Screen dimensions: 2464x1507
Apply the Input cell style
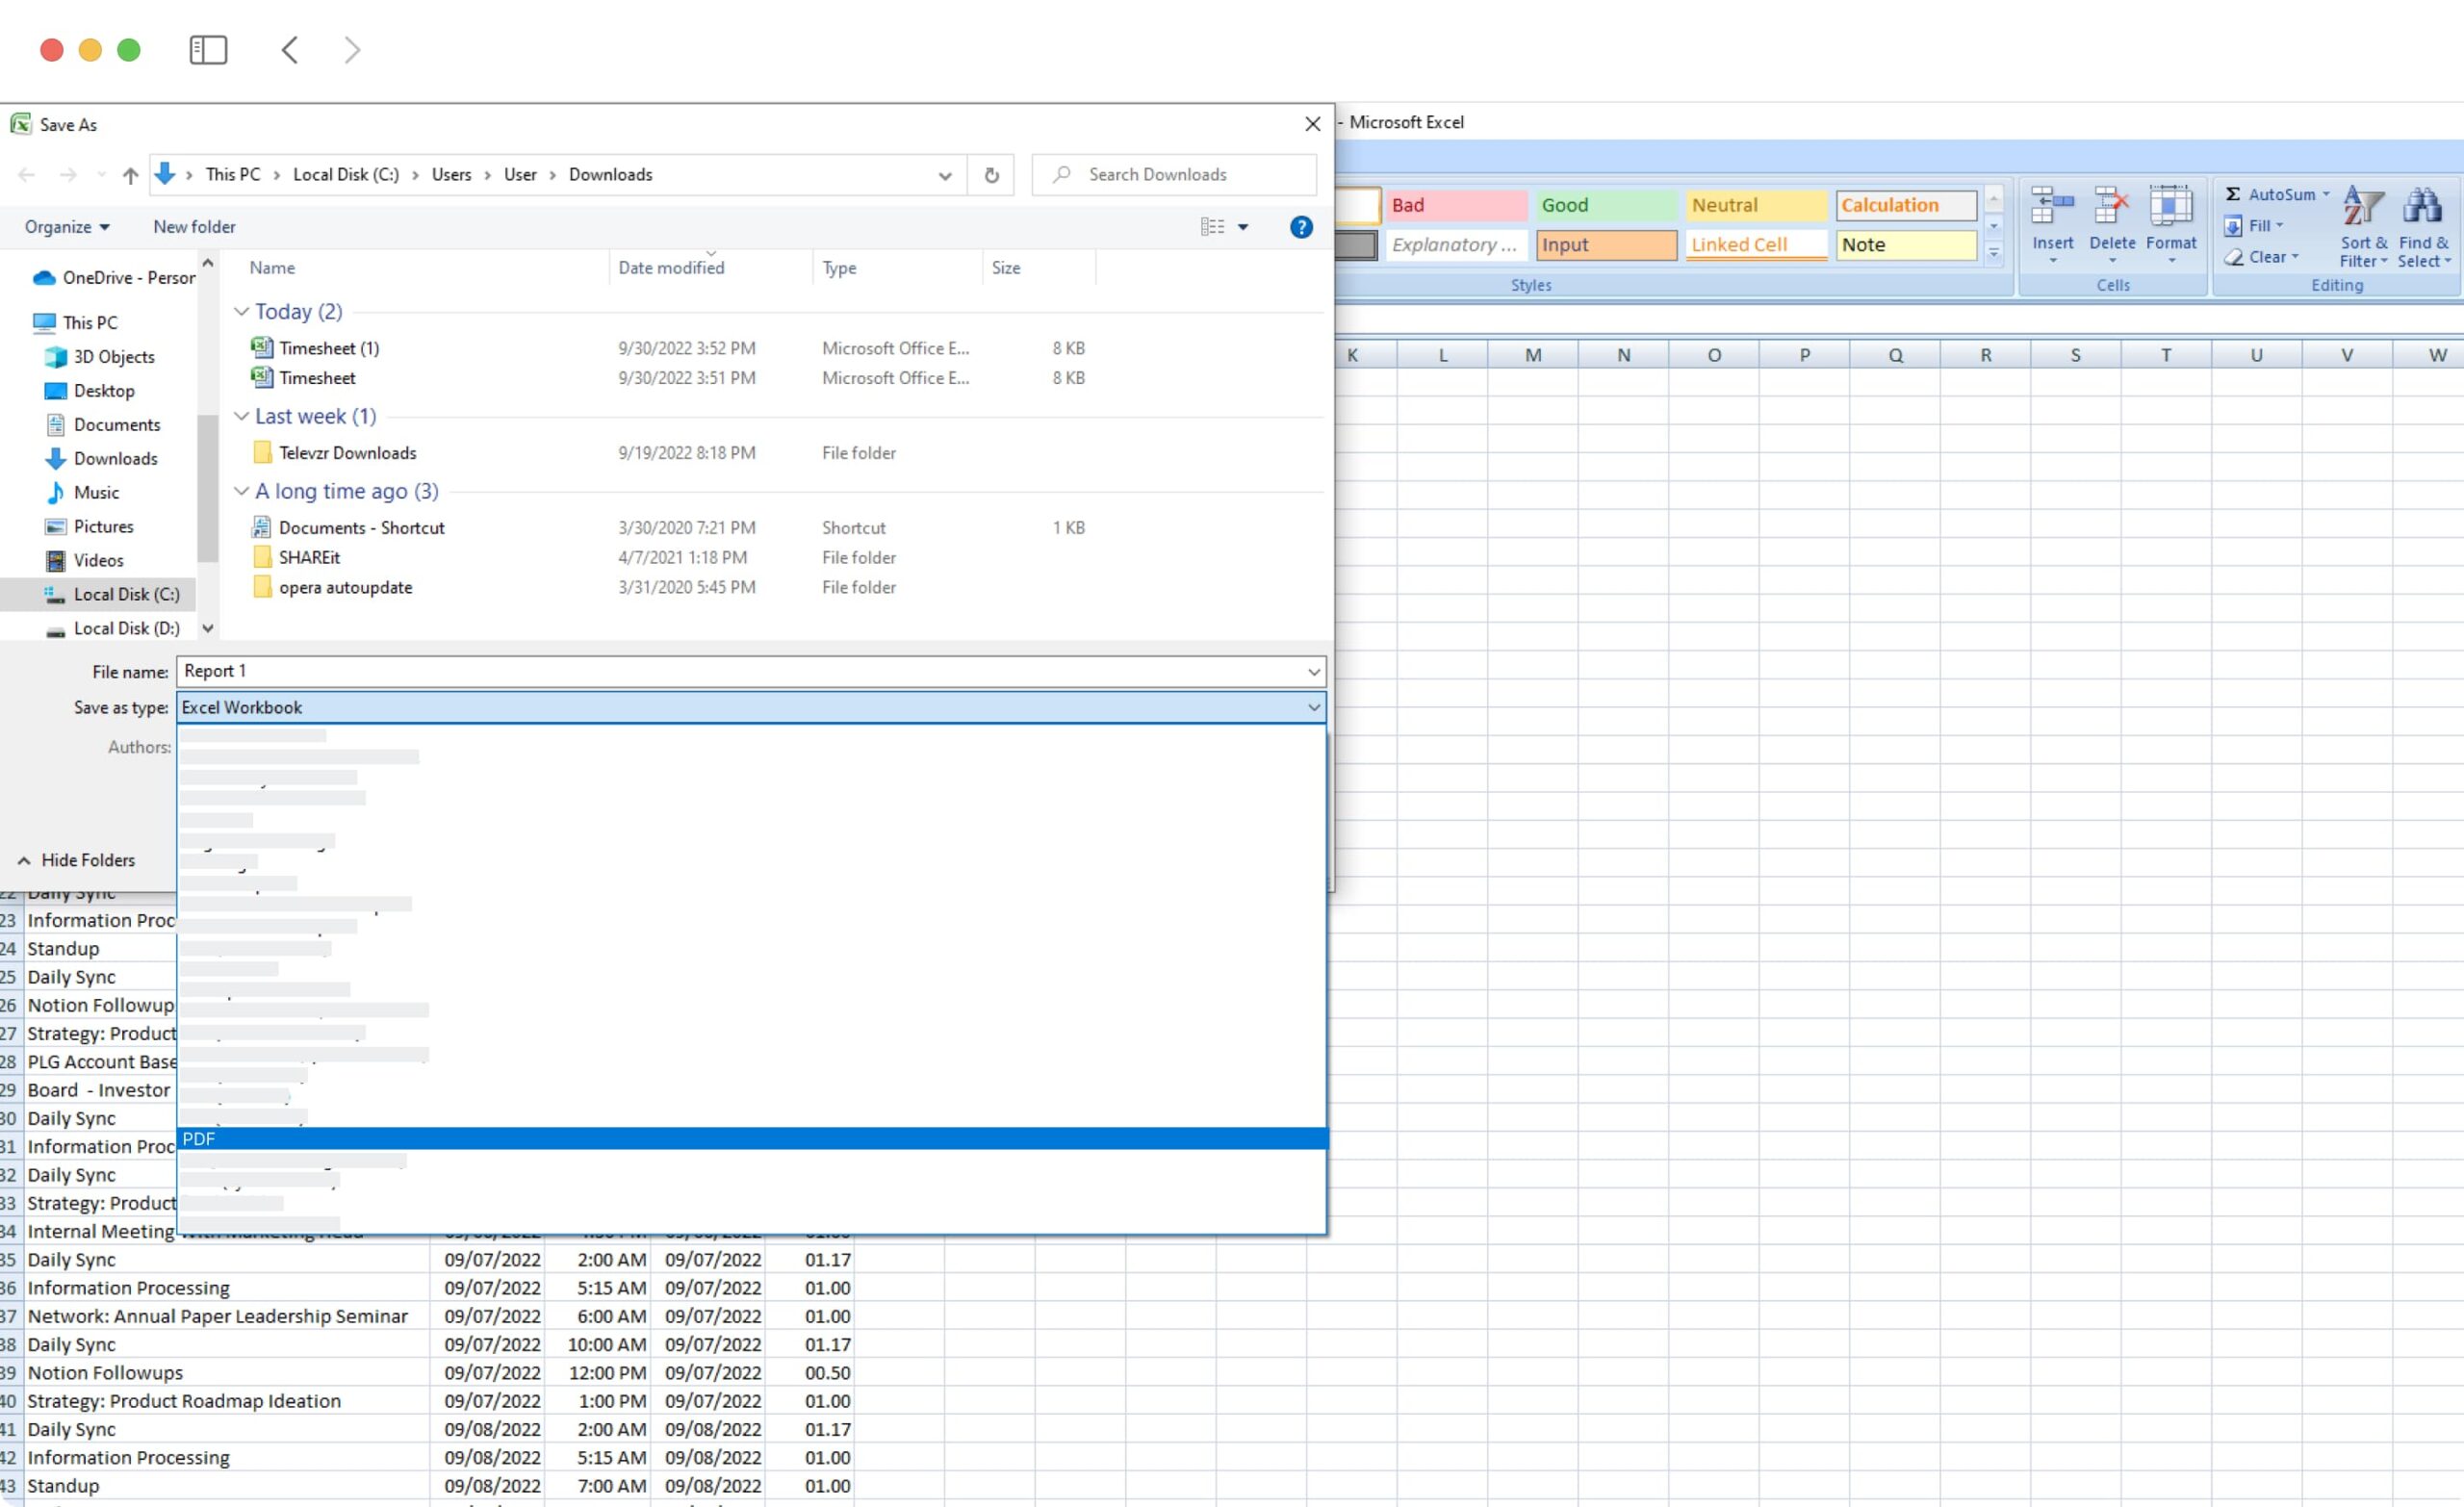(x=1606, y=245)
